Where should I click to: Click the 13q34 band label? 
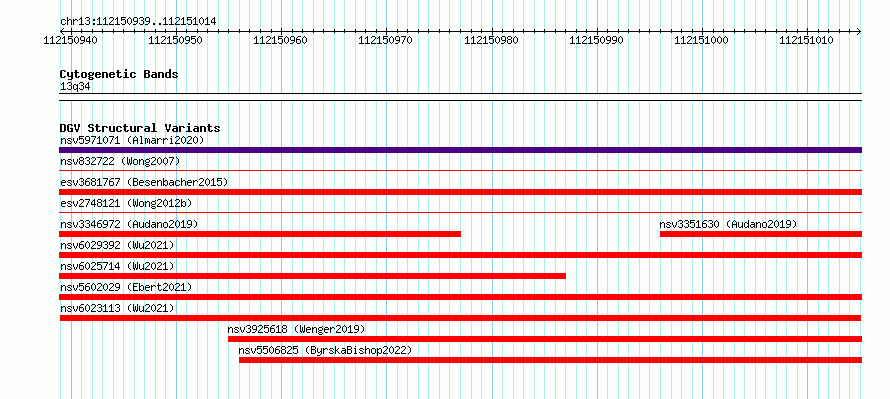pyautogui.click(x=75, y=87)
